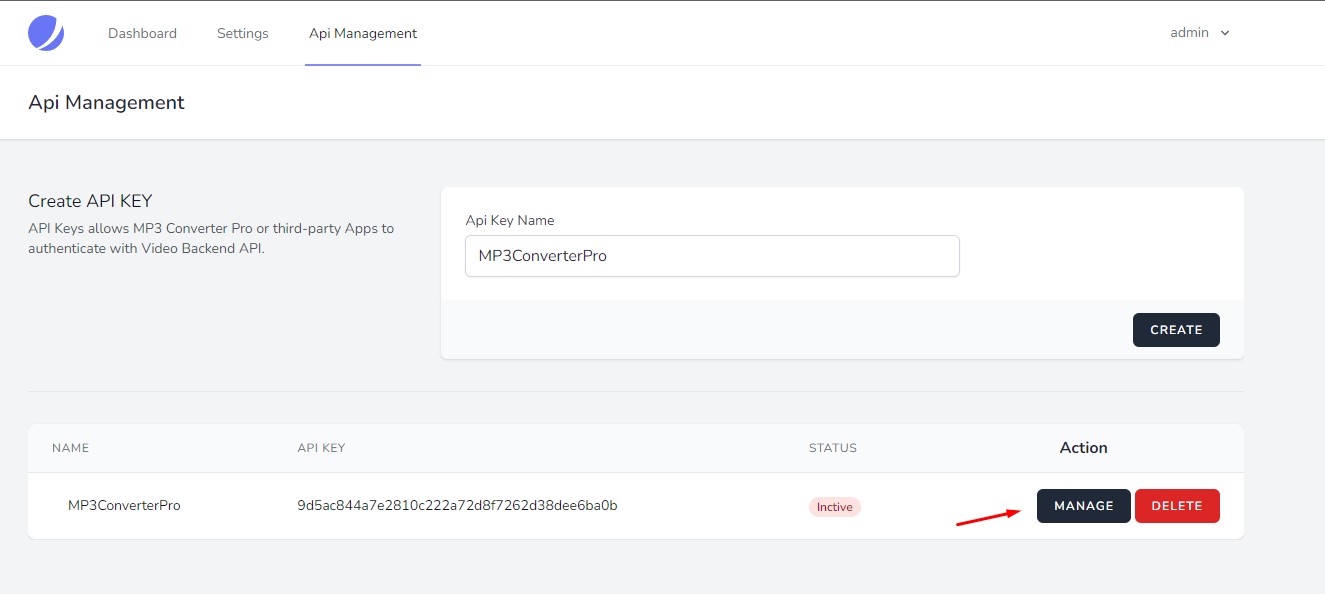Select the API key string 9d5ac844a7e...

coord(457,506)
